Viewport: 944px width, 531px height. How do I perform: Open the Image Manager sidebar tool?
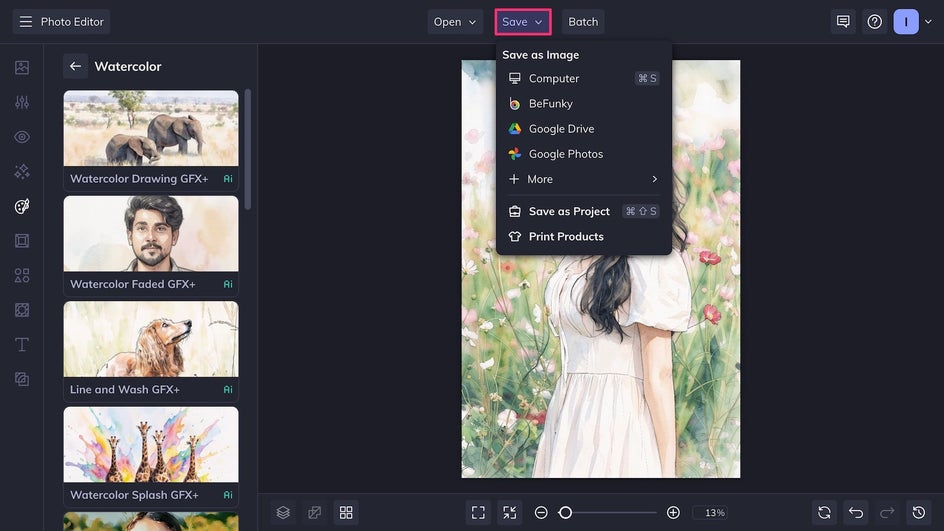click(x=22, y=67)
